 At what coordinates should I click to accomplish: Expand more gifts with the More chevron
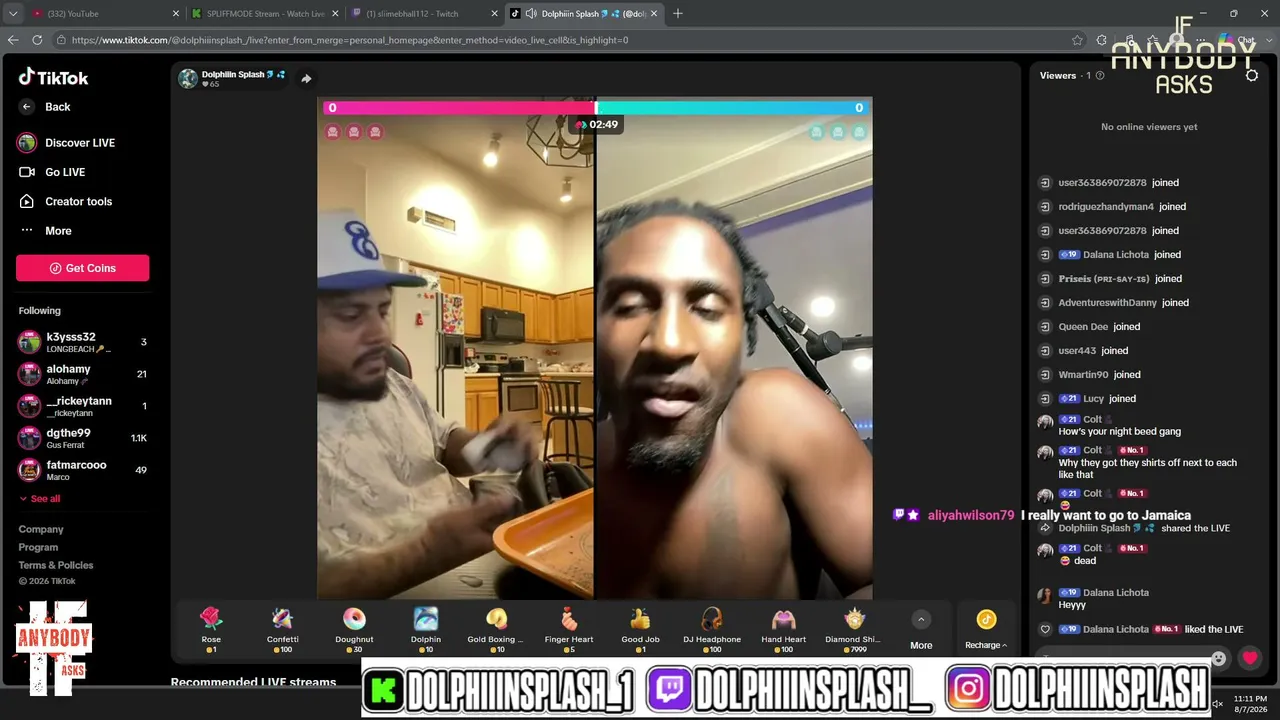921,628
